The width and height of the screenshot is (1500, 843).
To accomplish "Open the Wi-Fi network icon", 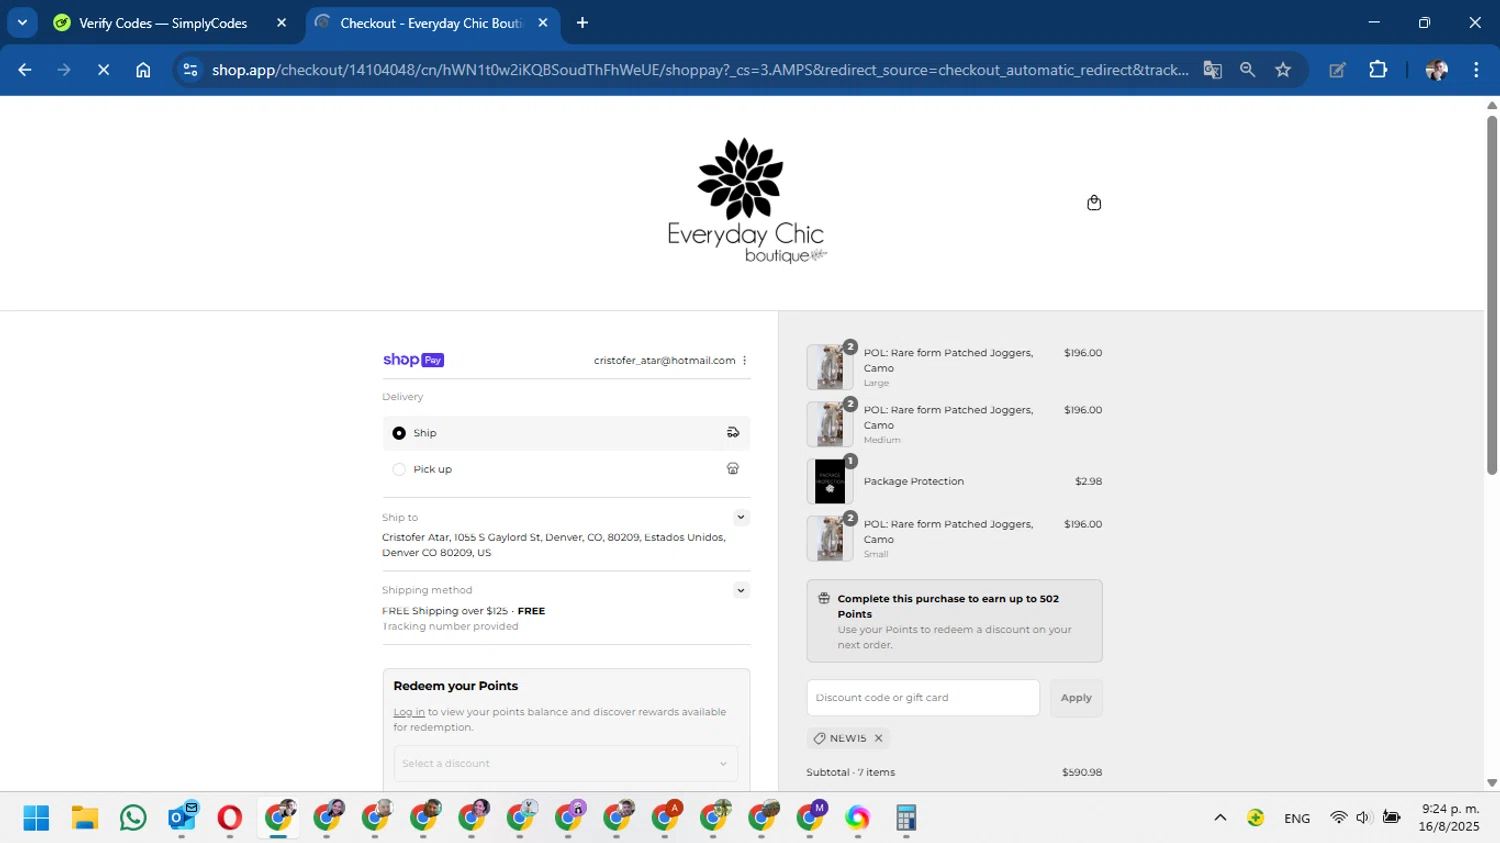I will 1338,818.
